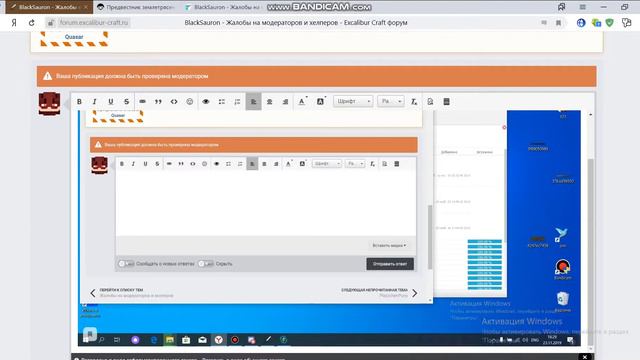Align text right in the outer editor toolbar
Screen dimensions: 640x360
(285, 102)
